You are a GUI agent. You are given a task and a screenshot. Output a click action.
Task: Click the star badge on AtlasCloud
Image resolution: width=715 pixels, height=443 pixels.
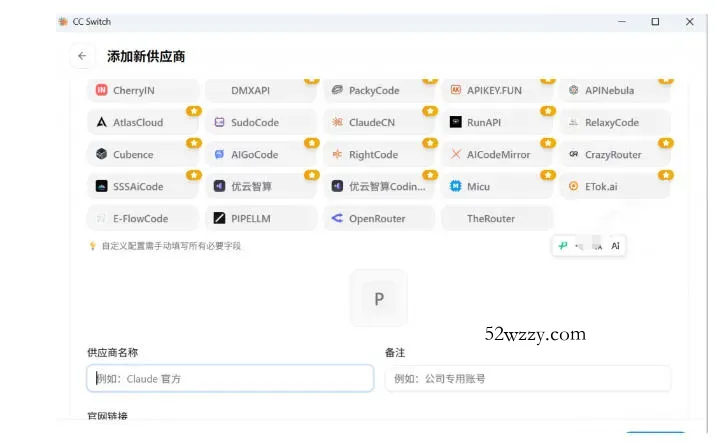click(x=194, y=111)
